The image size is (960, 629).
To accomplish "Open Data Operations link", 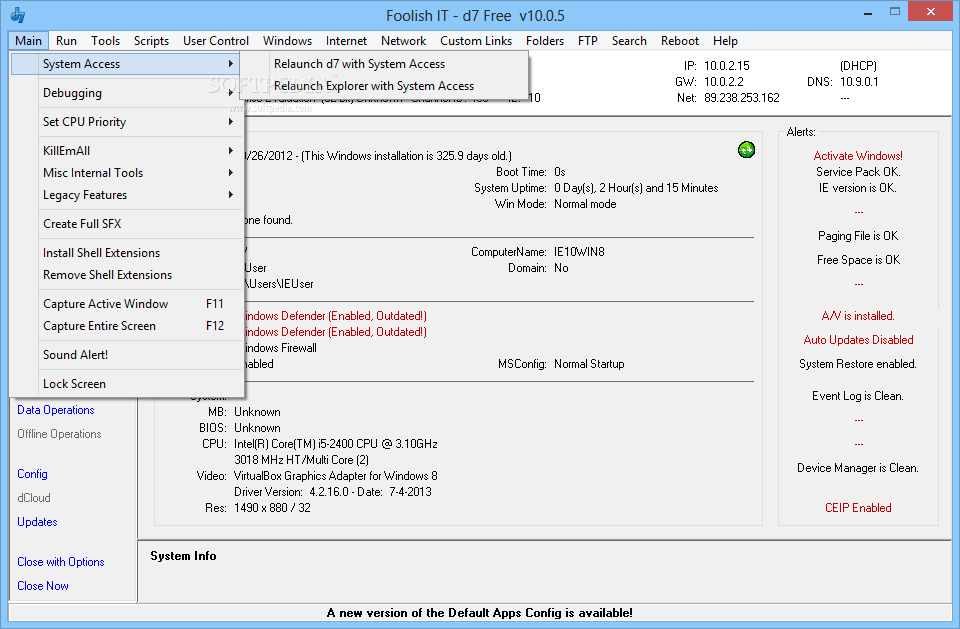I will tap(56, 410).
